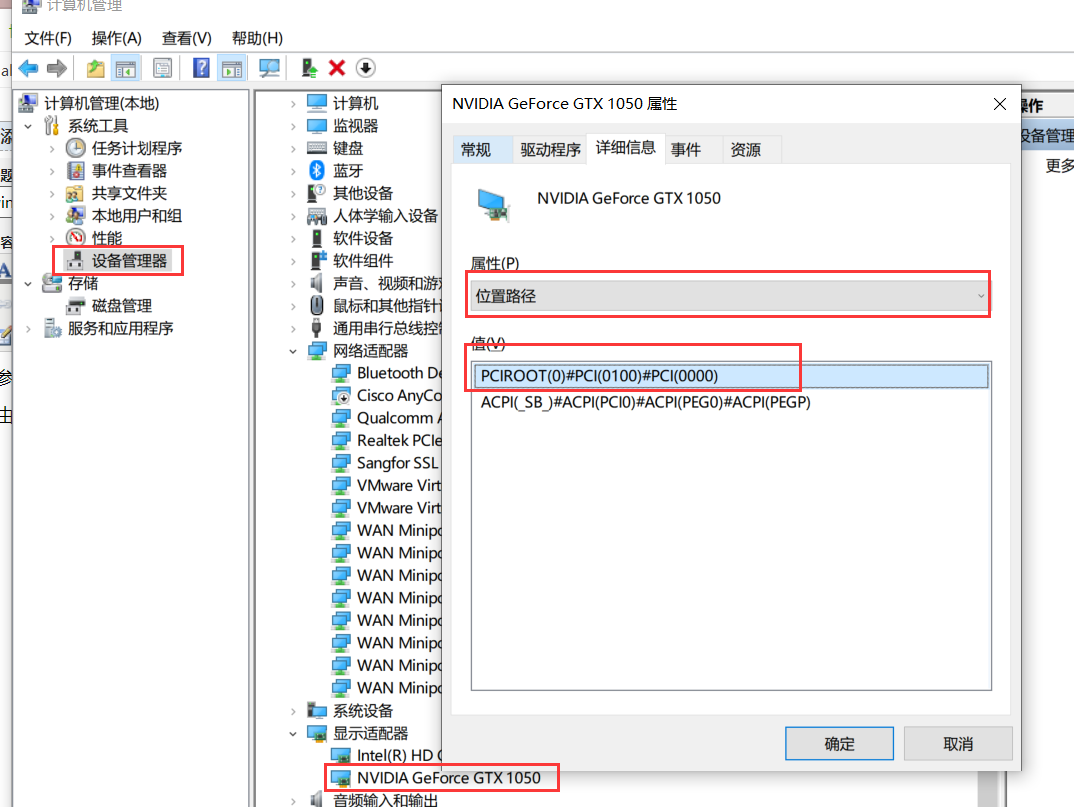
Task: Open the 操作(A) menu
Action: tap(116, 38)
